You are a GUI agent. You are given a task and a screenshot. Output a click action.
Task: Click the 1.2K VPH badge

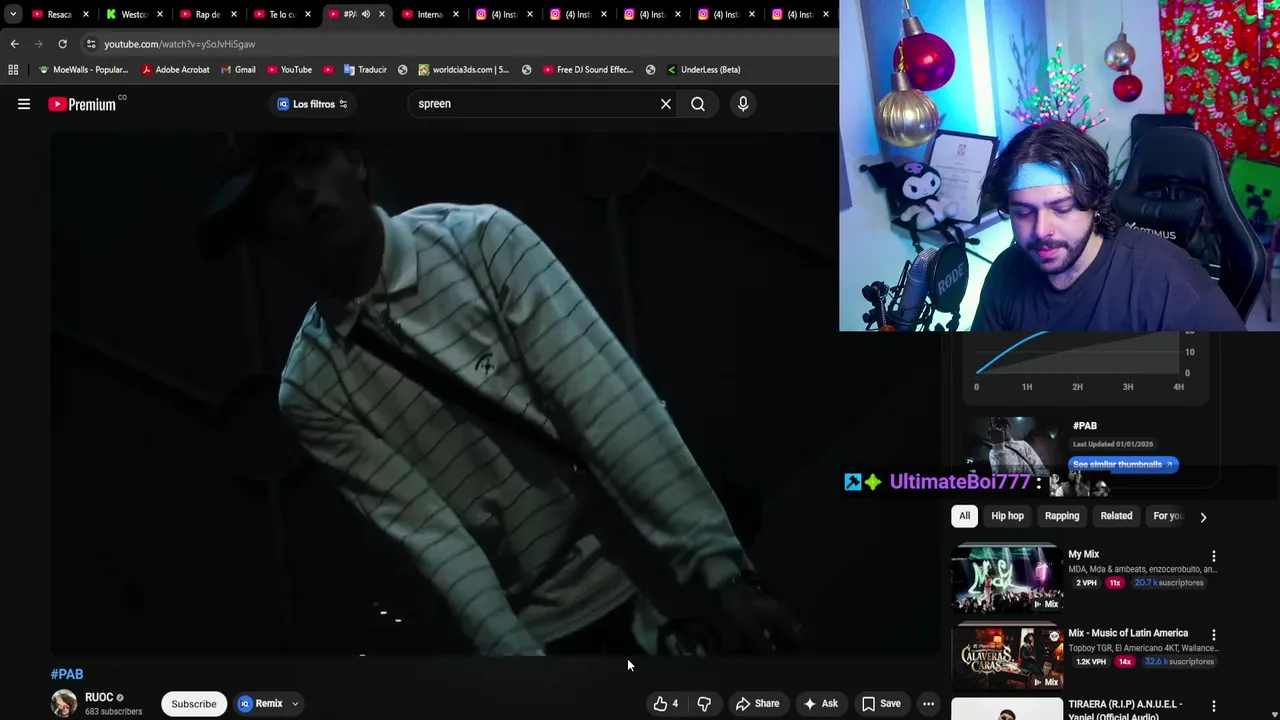(x=1091, y=661)
